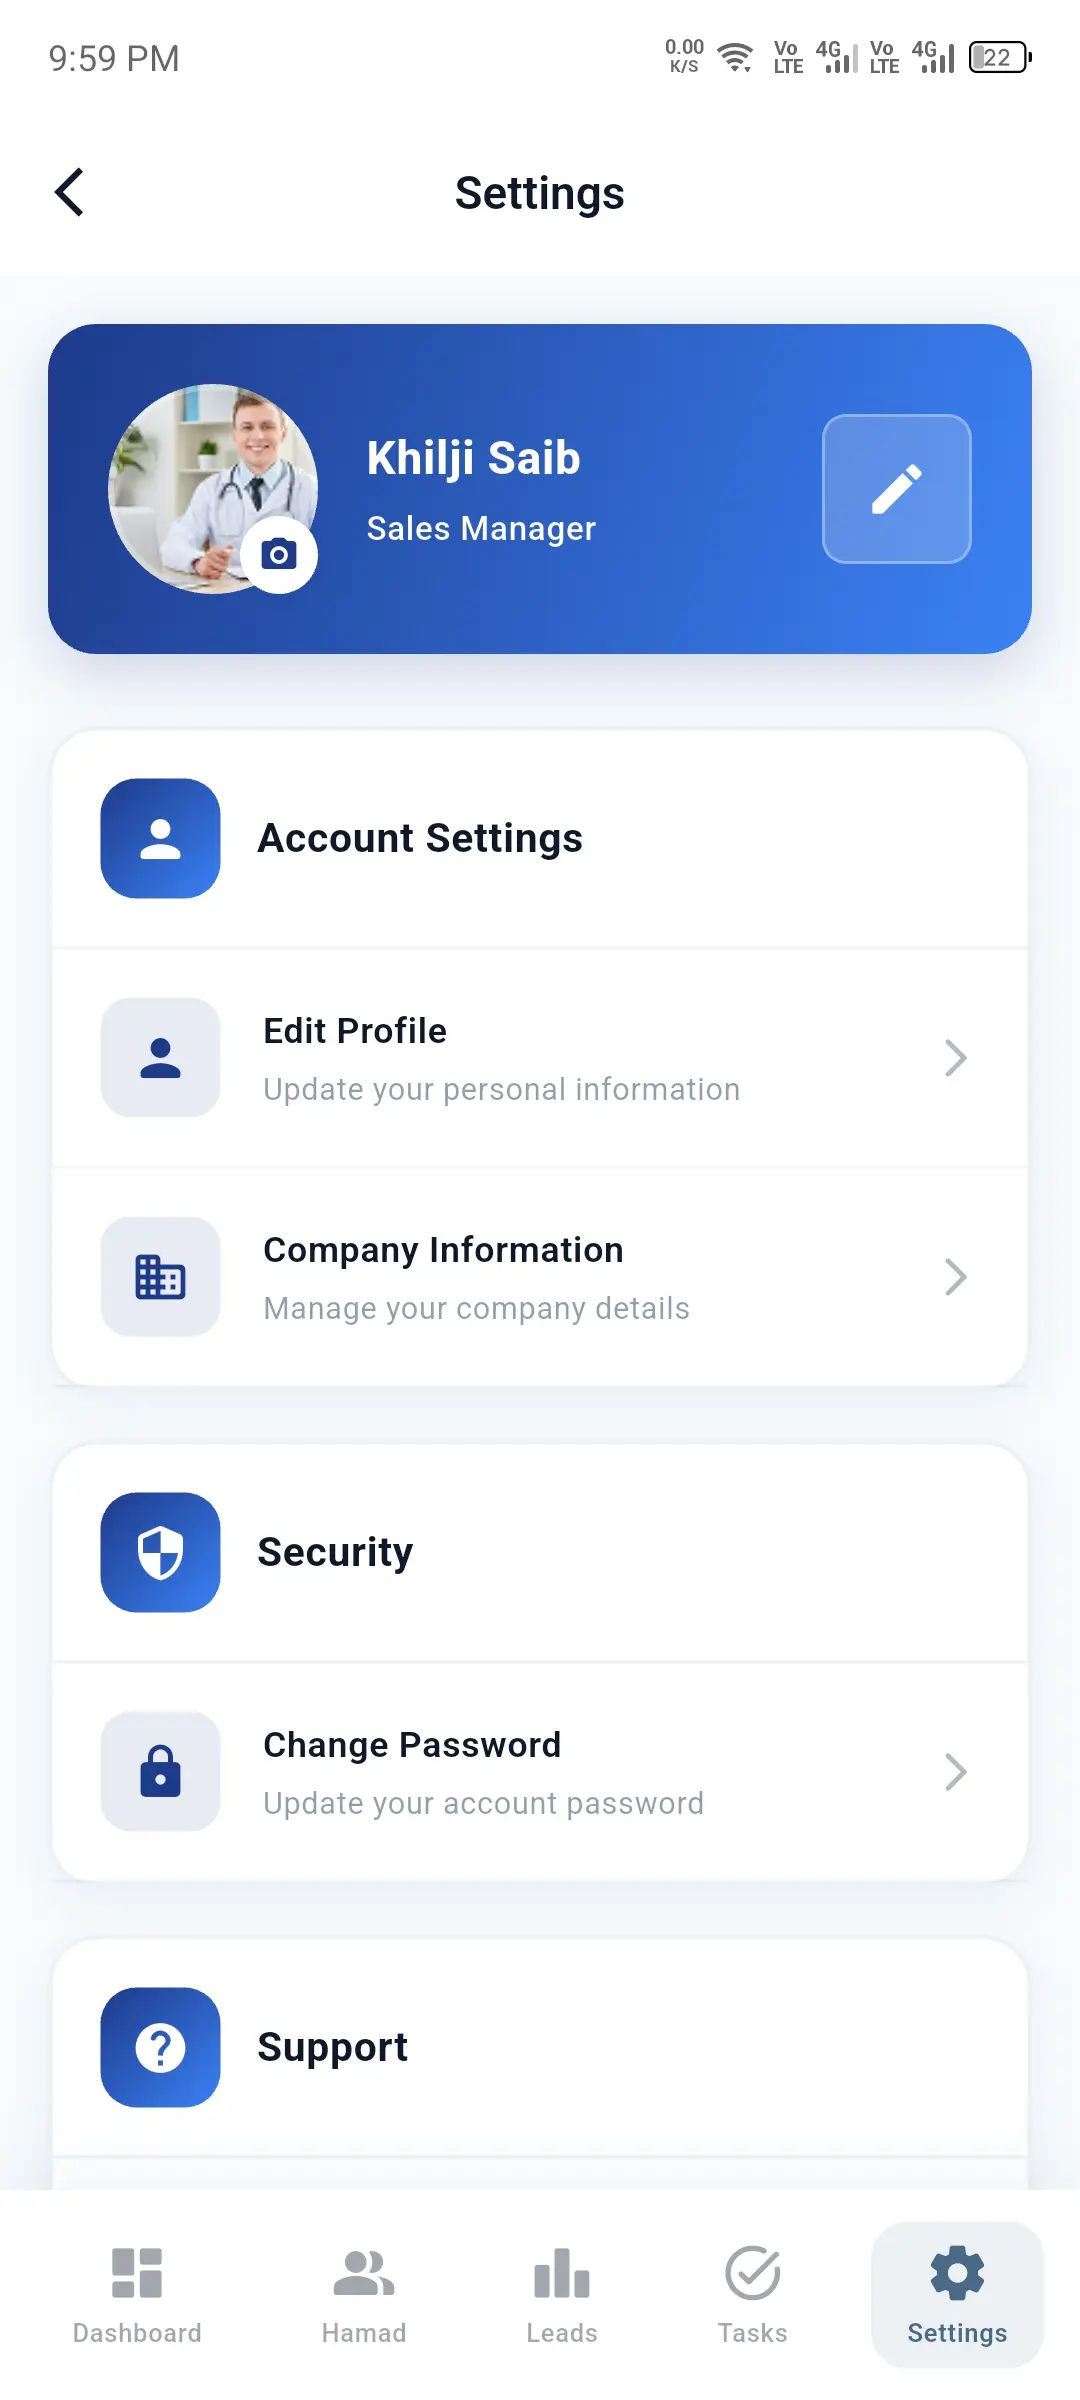Tap the Security shield icon
This screenshot has width=1080, height=2400.
[x=160, y=1552]
